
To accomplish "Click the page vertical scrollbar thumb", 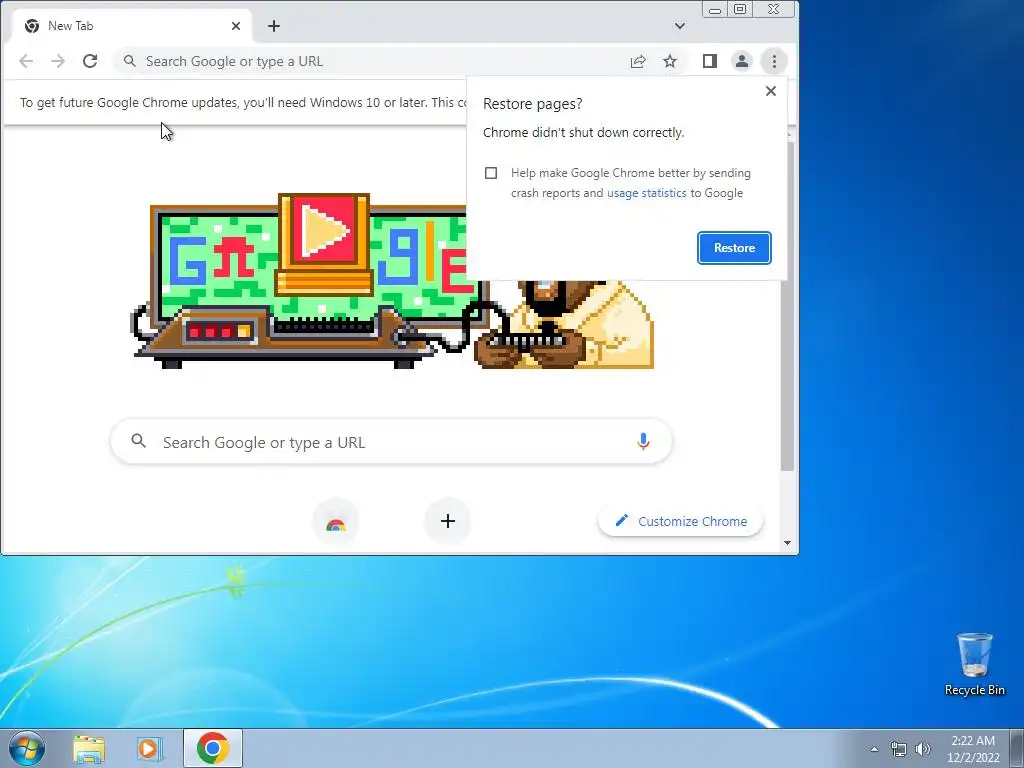I will 788,307.
